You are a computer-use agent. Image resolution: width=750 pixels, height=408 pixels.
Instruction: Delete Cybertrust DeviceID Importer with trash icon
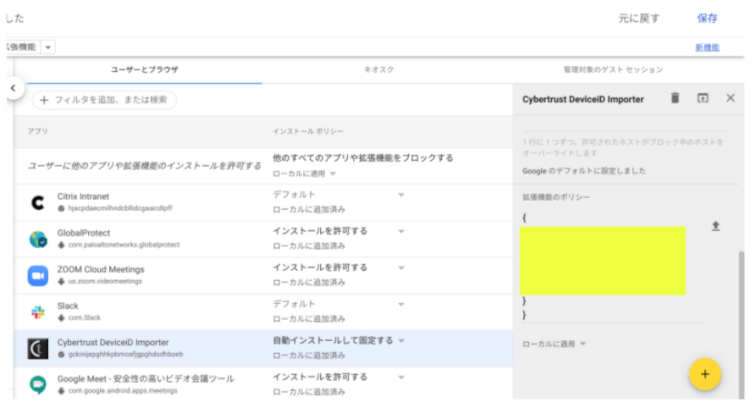675,98
